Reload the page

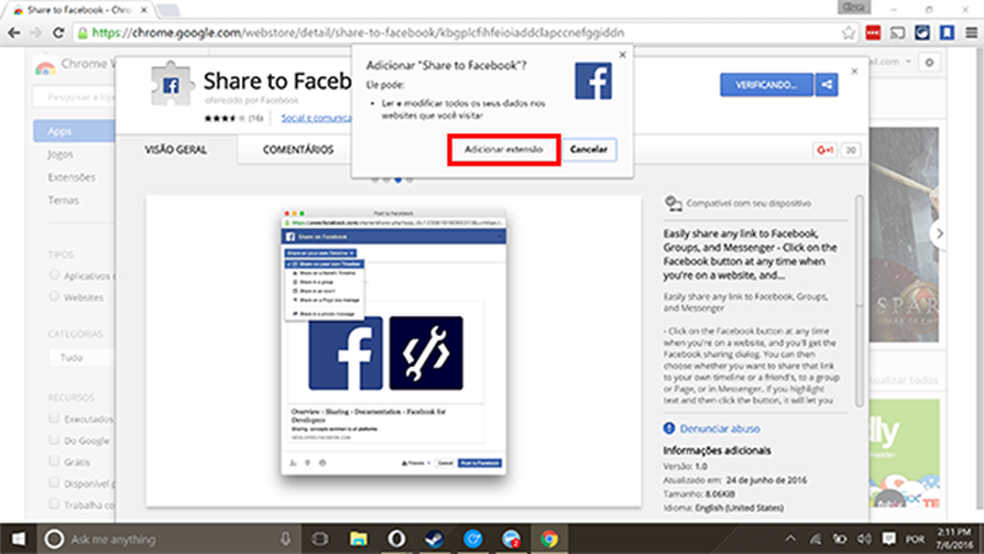(58, 33)
